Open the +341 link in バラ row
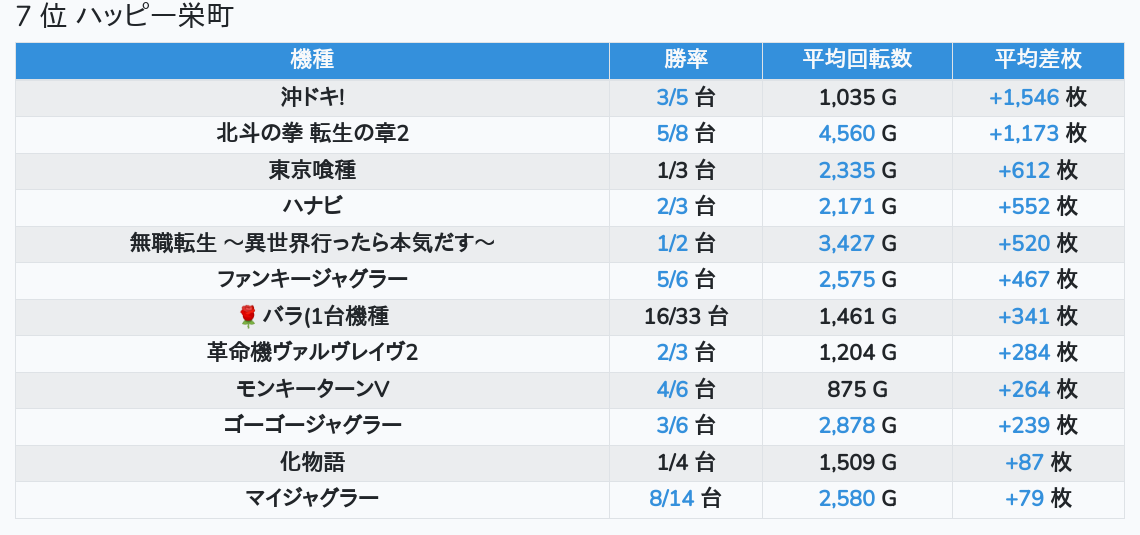The height and width of the screenshot is (535, 1140). click(x=1023, y=317)
